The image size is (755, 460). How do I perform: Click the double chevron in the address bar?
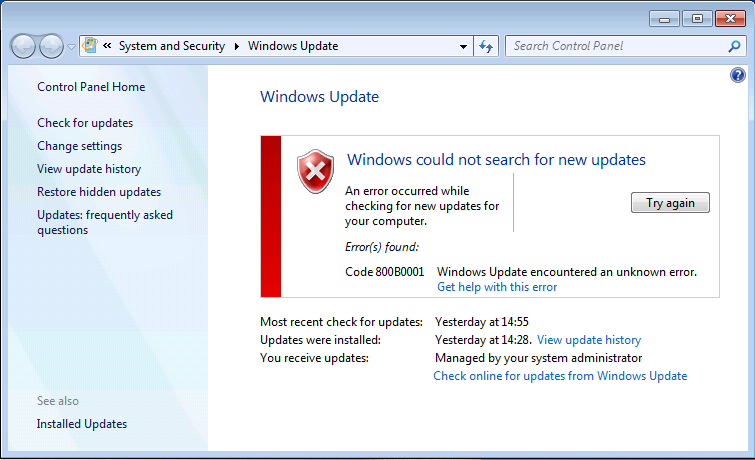107,46
